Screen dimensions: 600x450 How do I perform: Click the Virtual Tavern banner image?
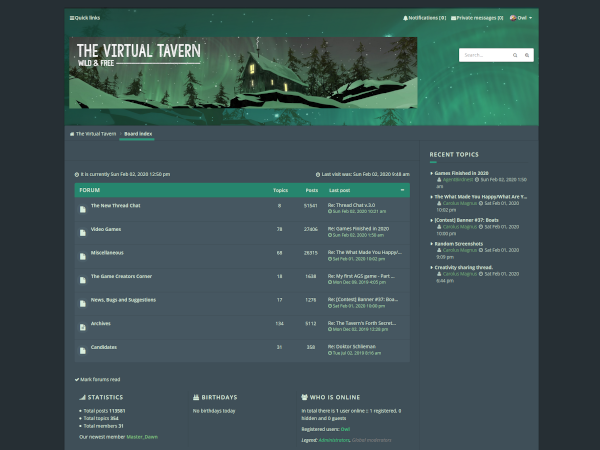(243, 73)
